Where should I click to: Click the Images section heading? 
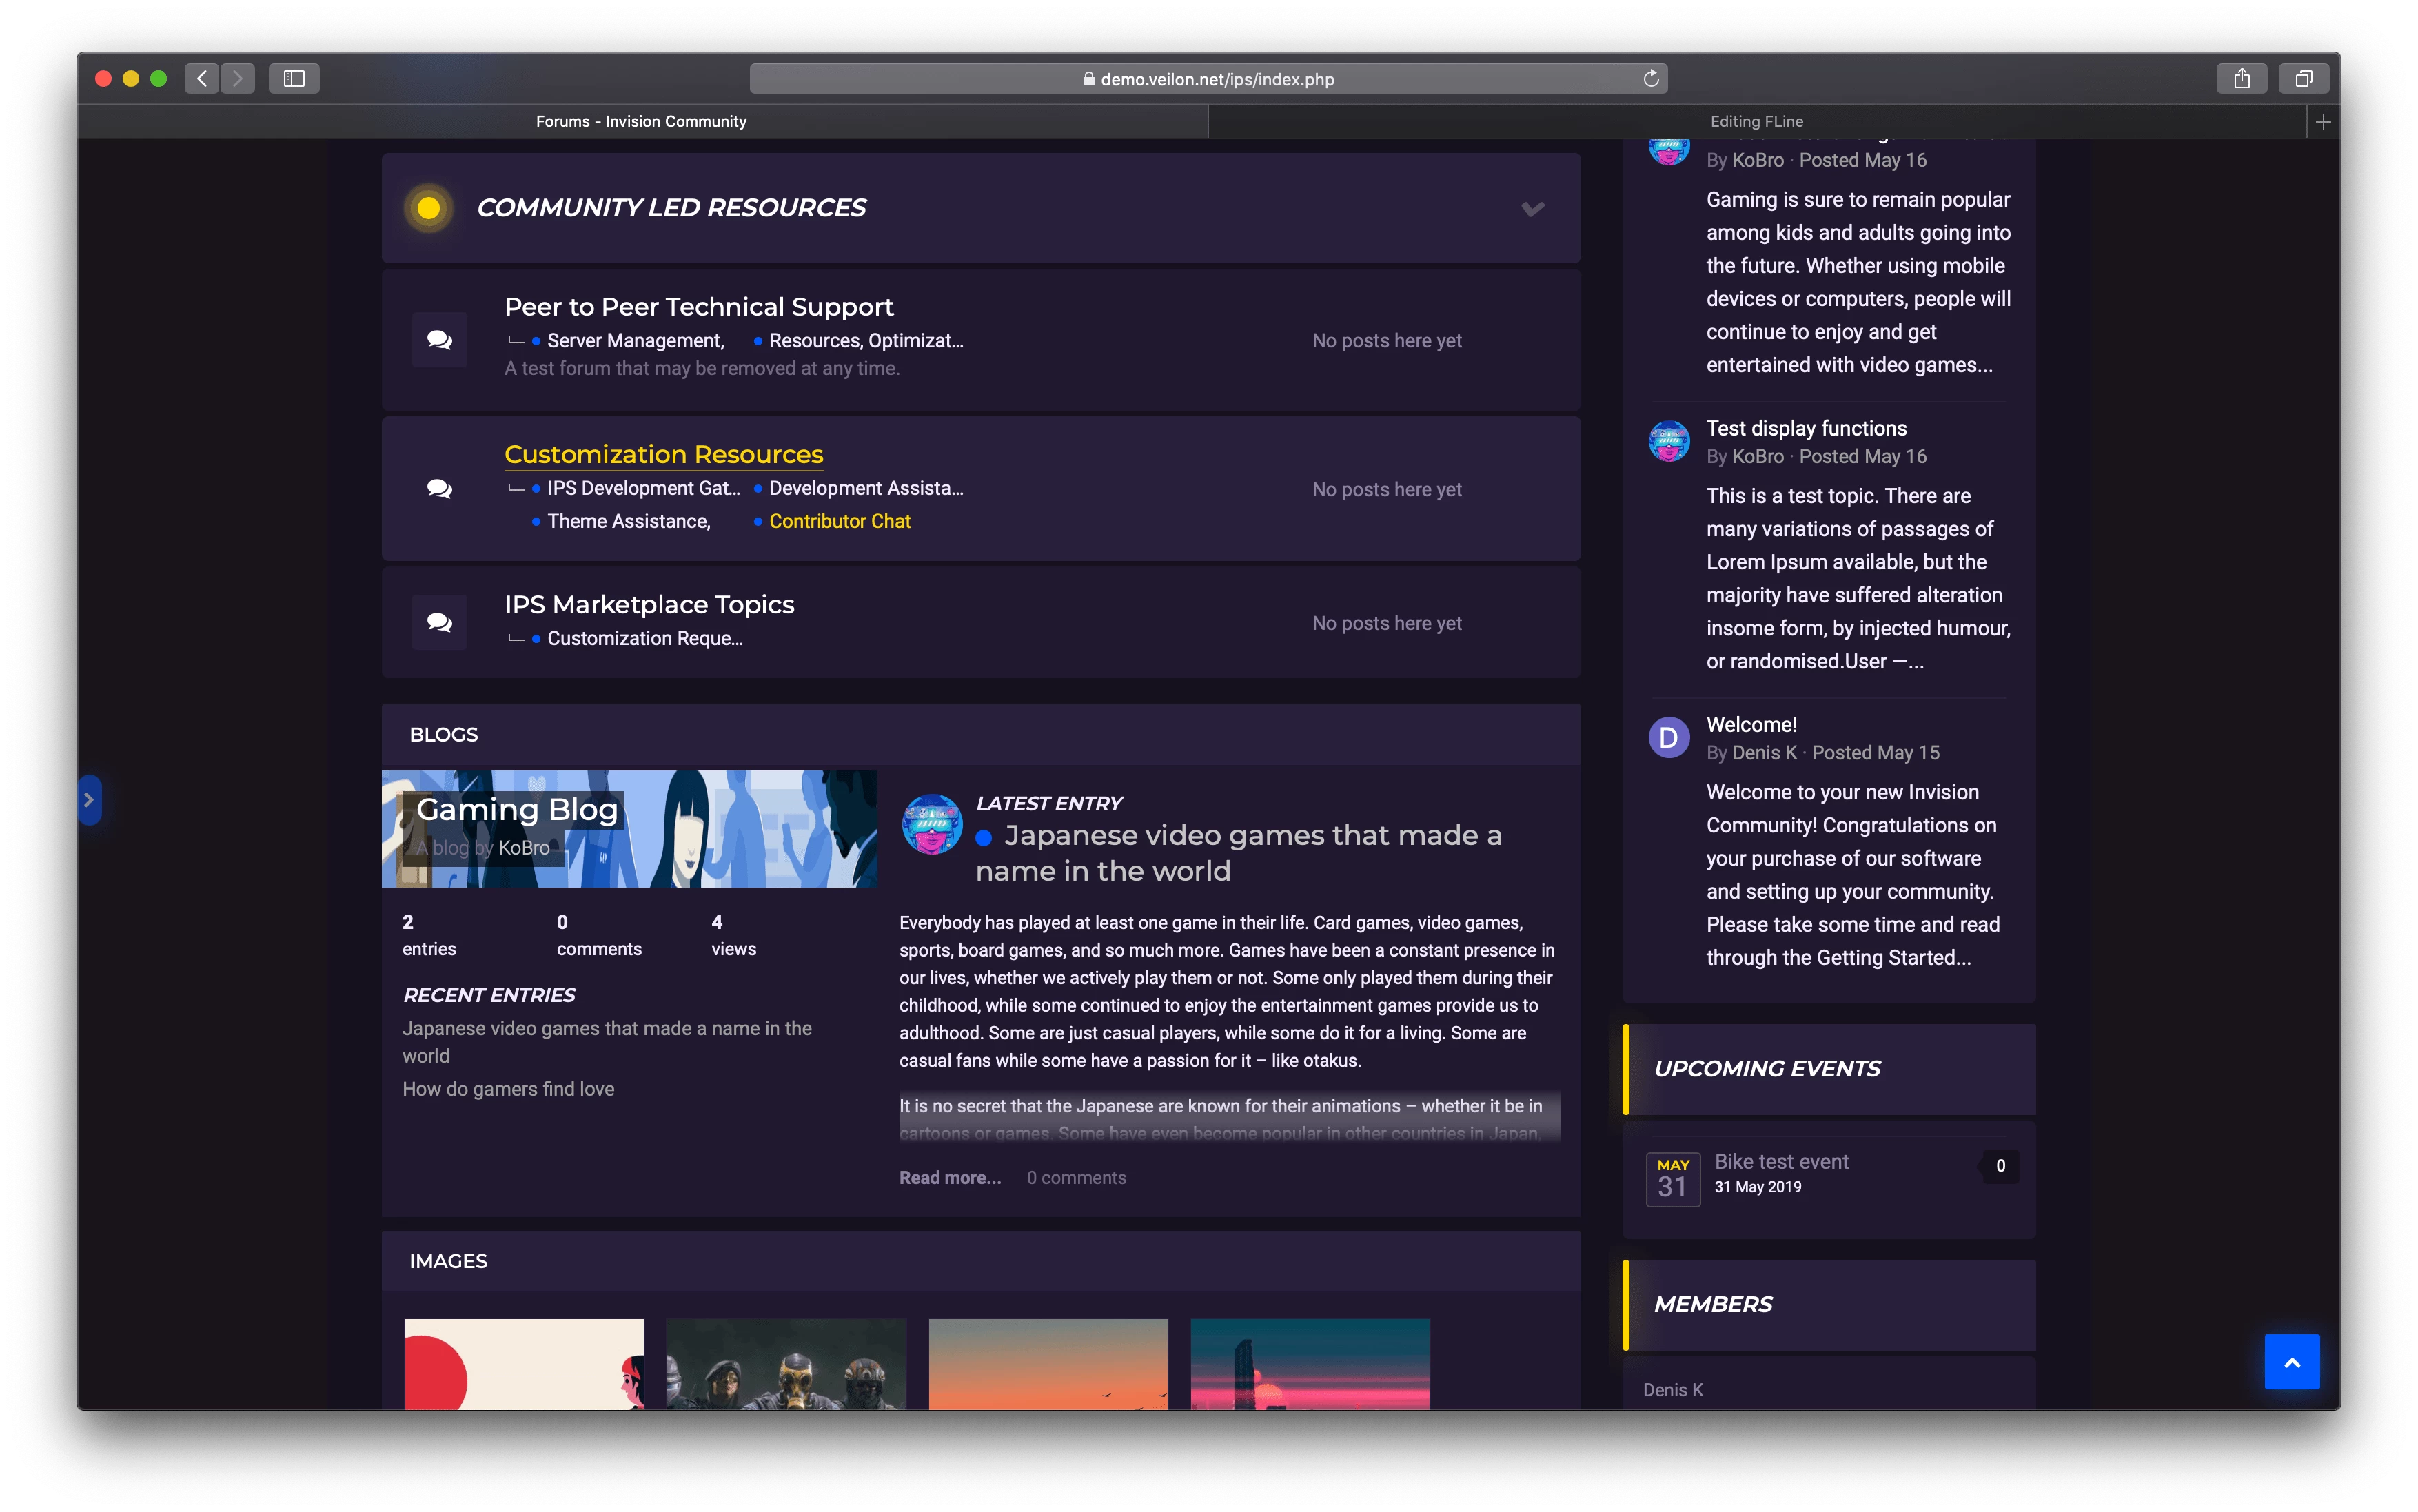coord(448,1261)
